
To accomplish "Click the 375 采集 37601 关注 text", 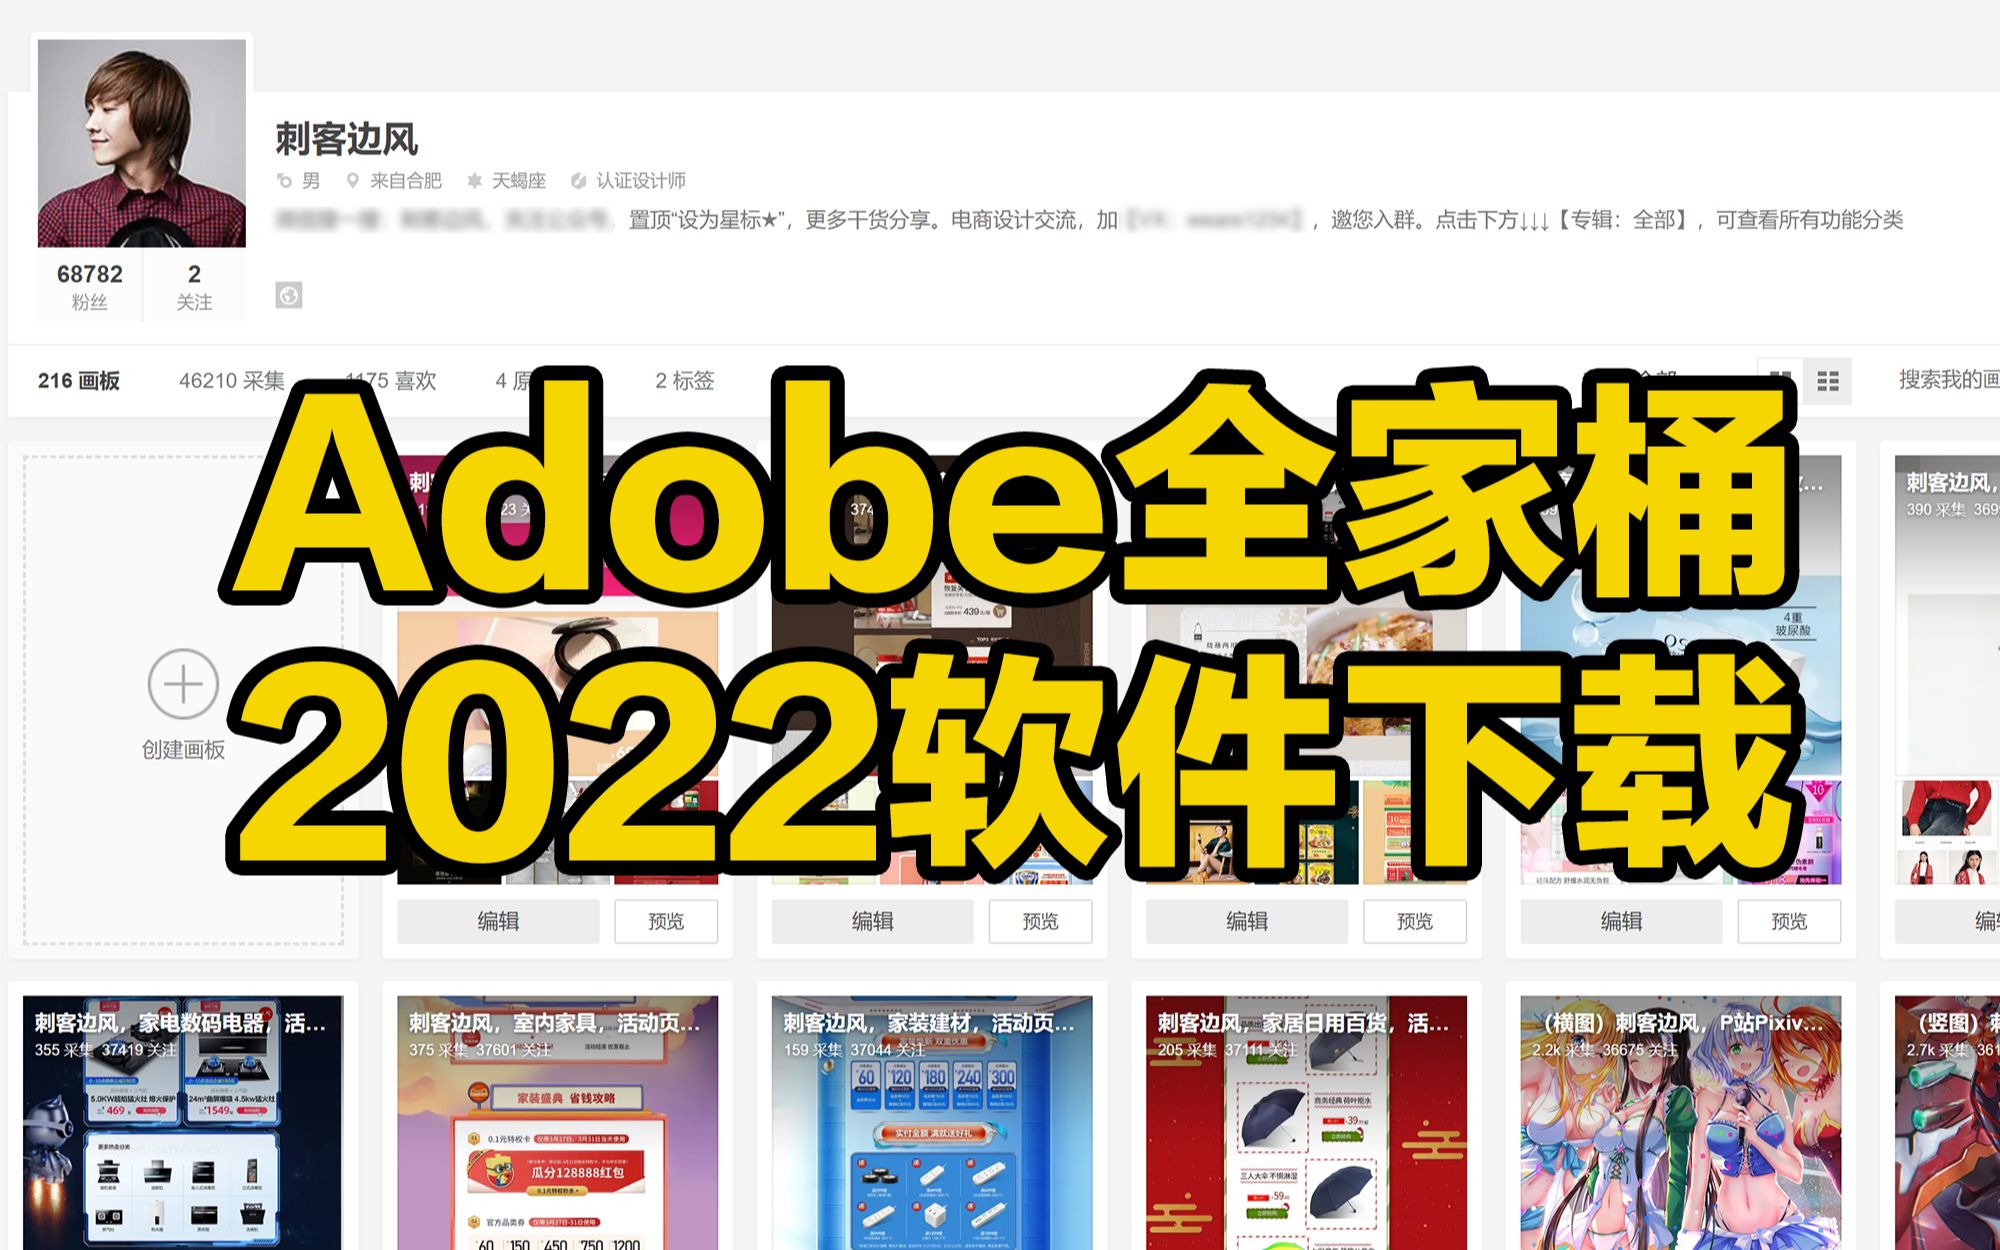I will pyautogui.click(x=480, y=1050).
